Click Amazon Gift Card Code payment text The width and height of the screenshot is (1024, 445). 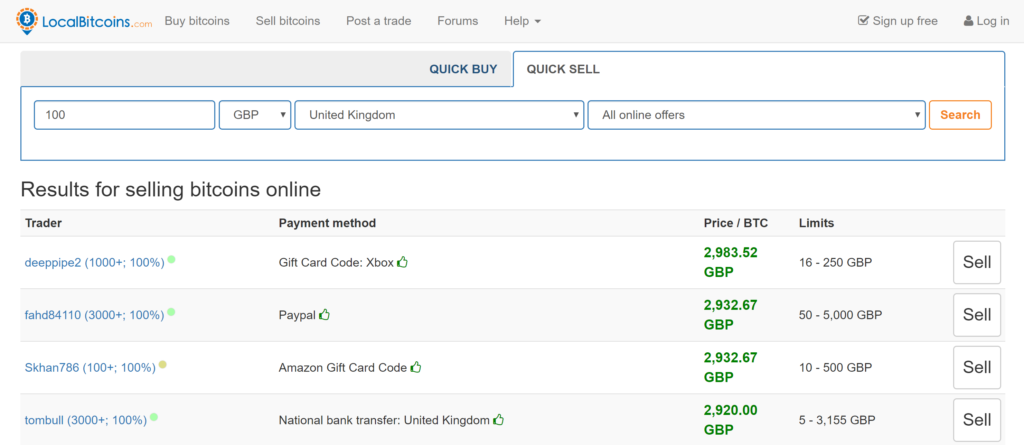tap(343, 368)
